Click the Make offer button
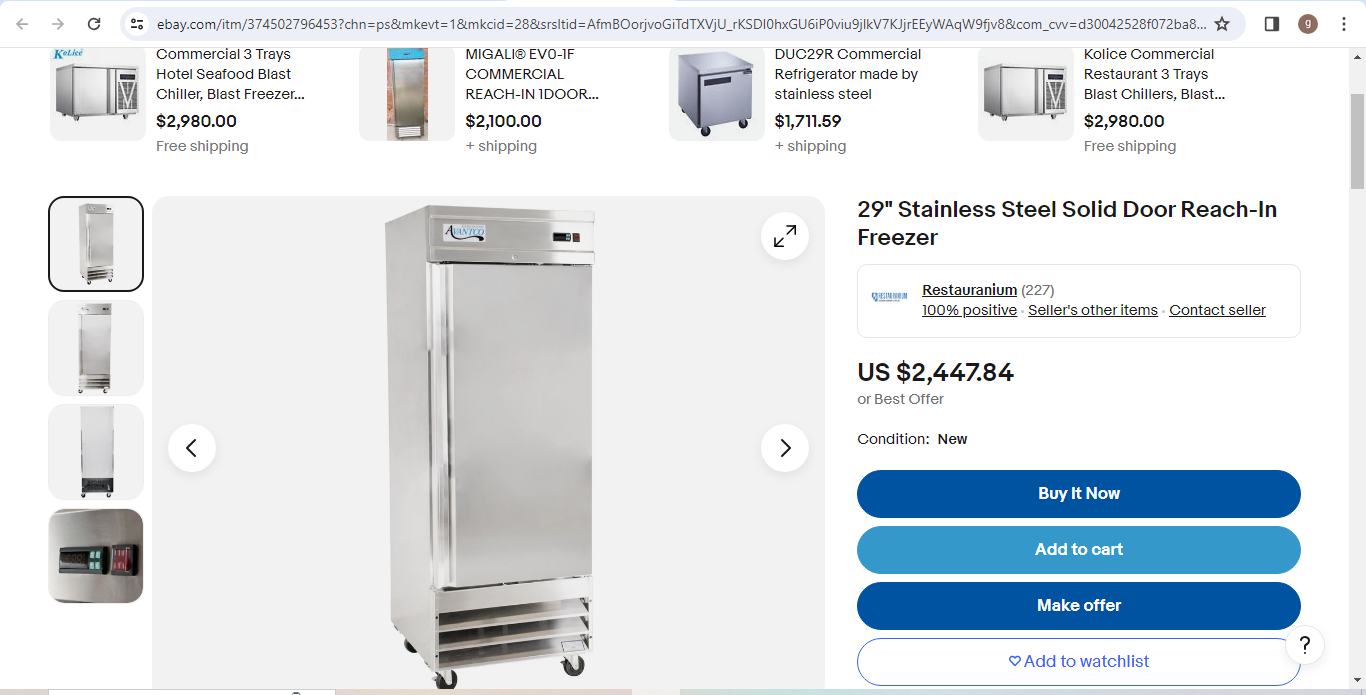The image size is (1366, 695). 1079,606
